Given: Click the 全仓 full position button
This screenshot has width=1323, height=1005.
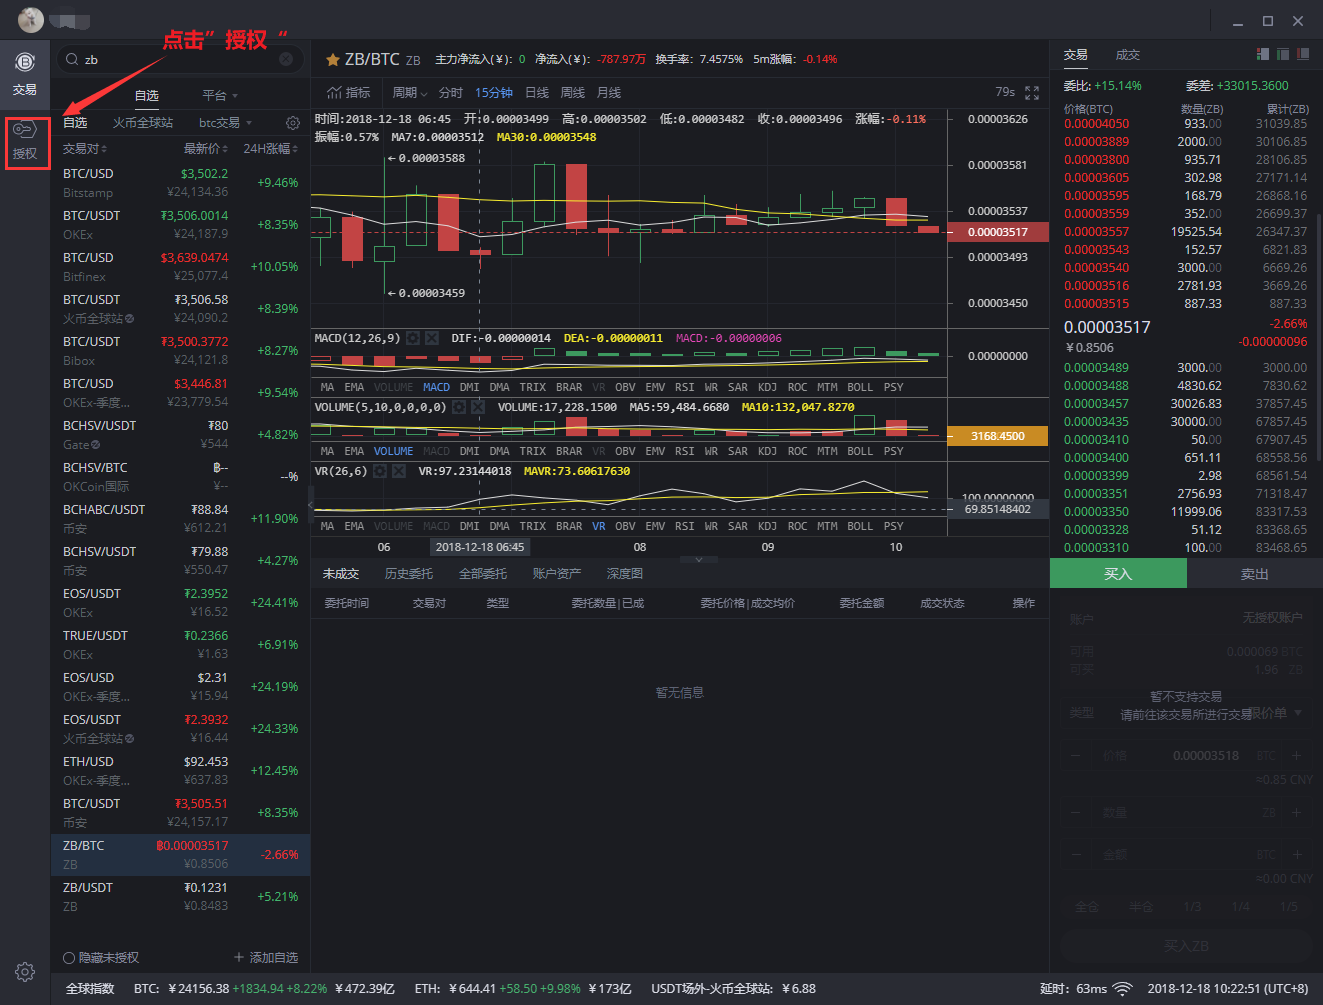Looking at the screenshot, I should pos(1088,907).
